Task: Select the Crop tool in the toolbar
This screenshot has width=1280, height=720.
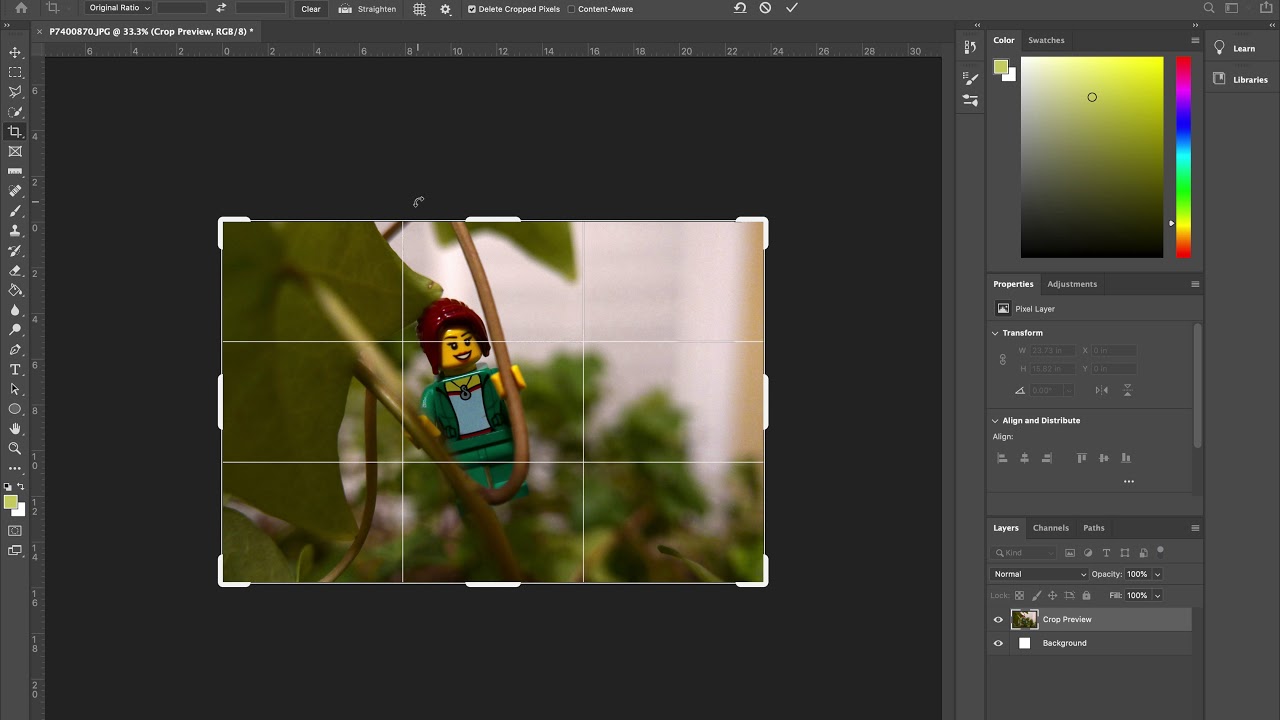Action: tap(15, 132)
